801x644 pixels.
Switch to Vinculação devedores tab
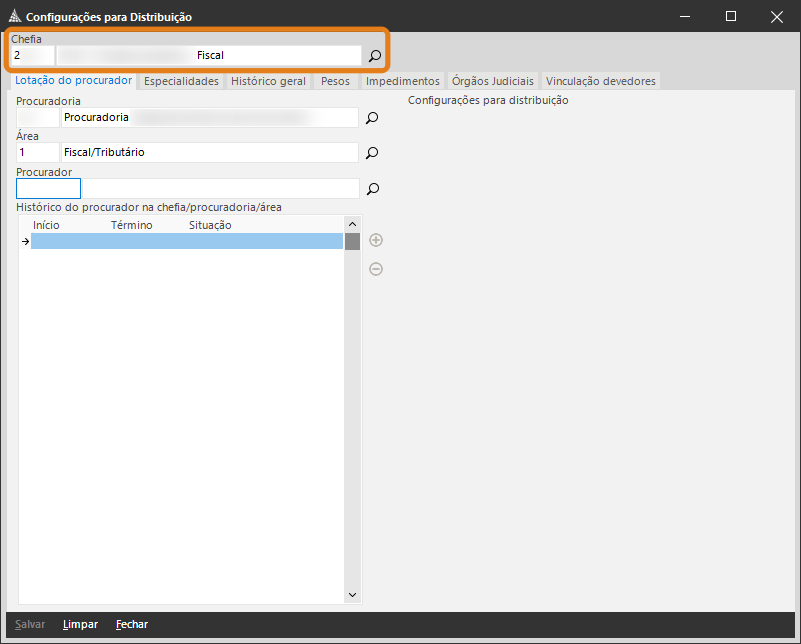(600, 81)
